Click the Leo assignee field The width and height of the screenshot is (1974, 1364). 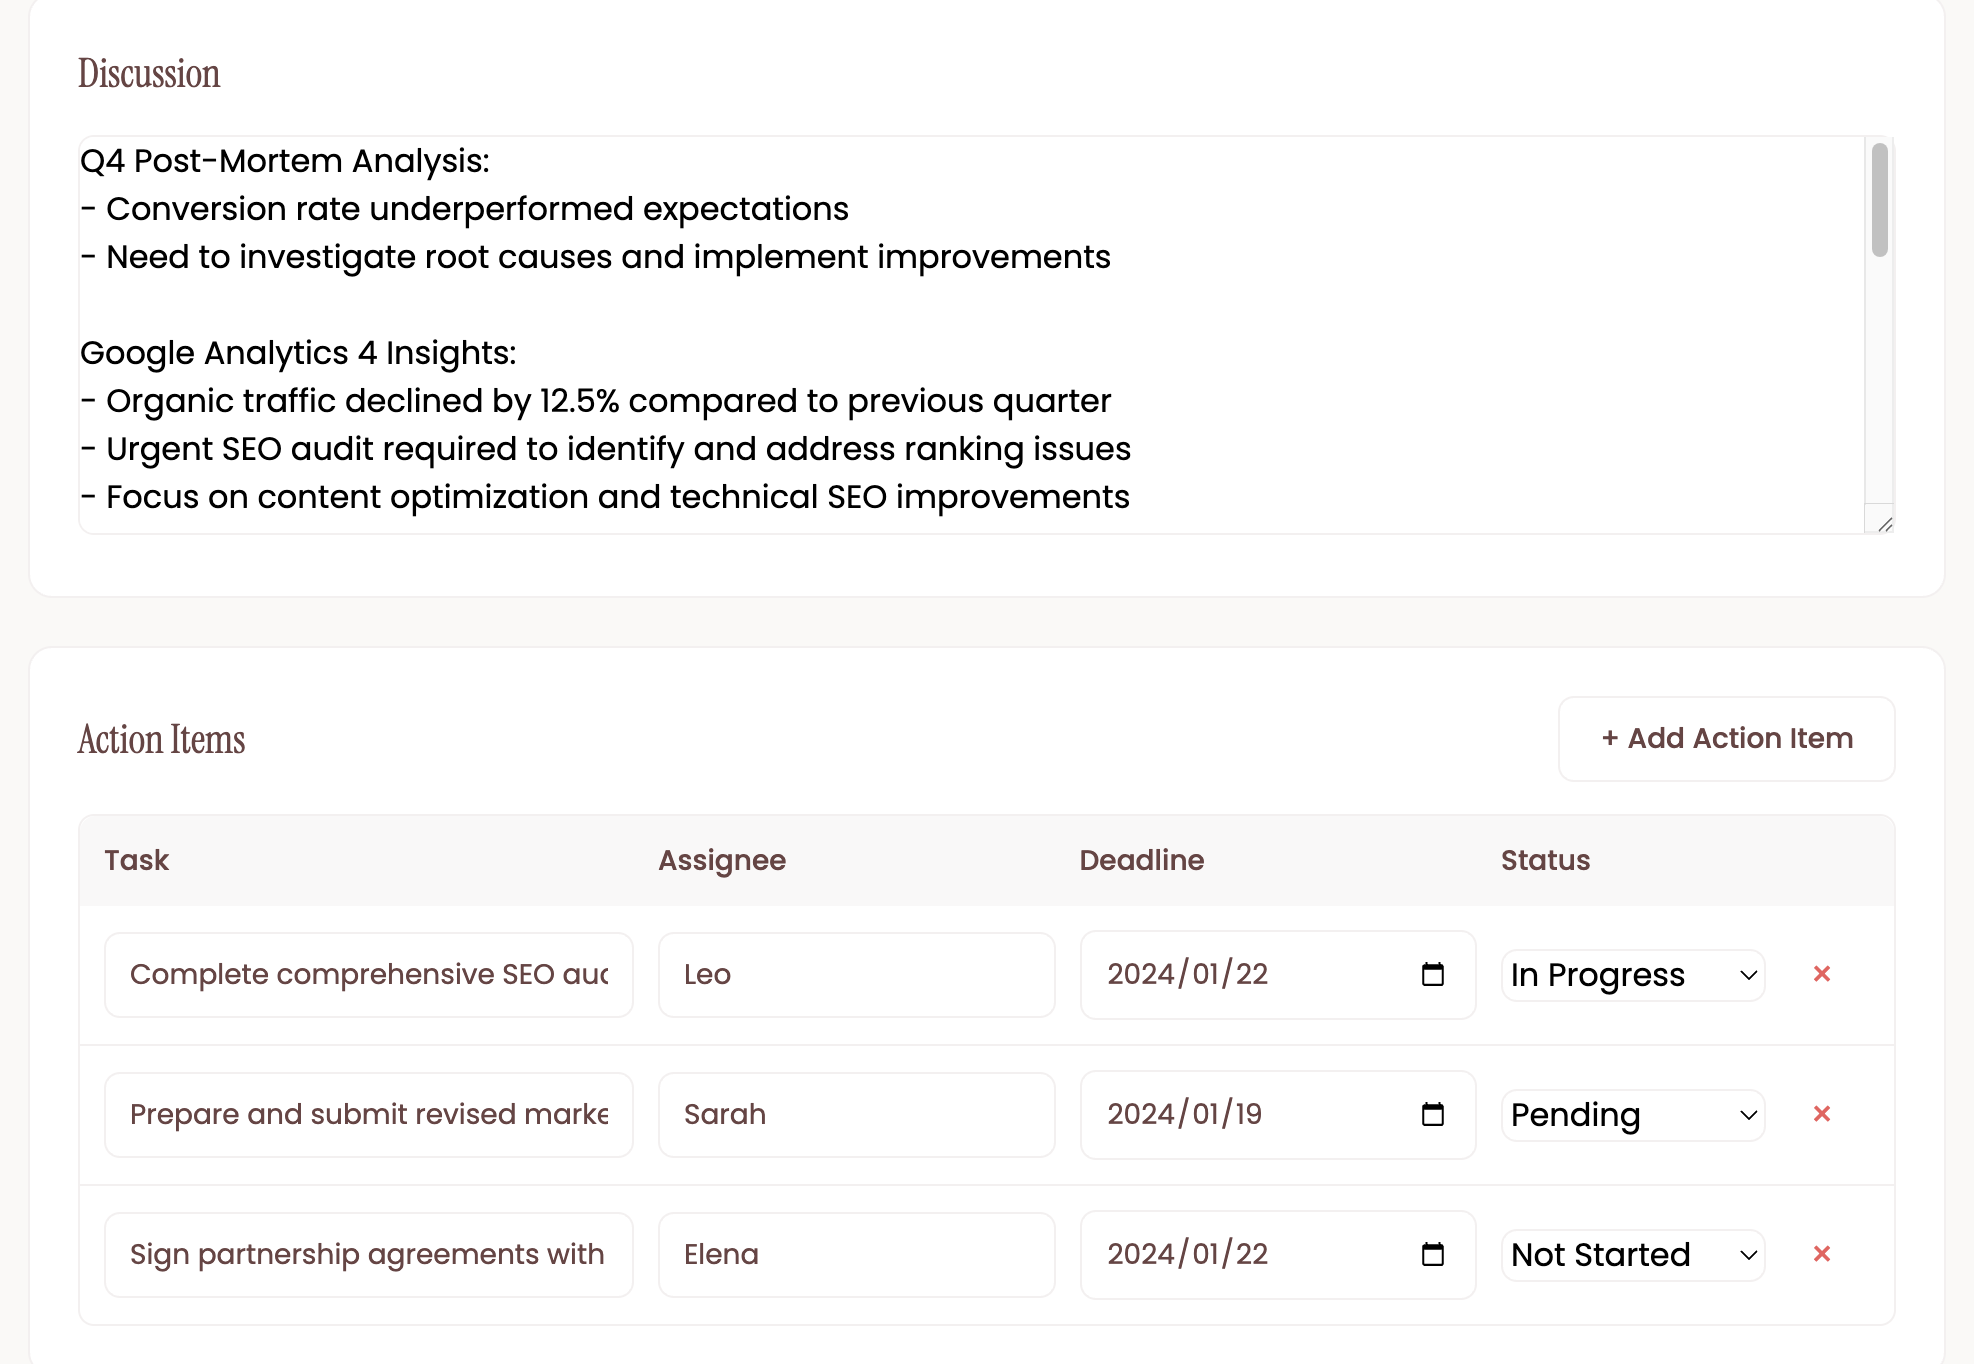pyautogui.click(x=856, y=975)
